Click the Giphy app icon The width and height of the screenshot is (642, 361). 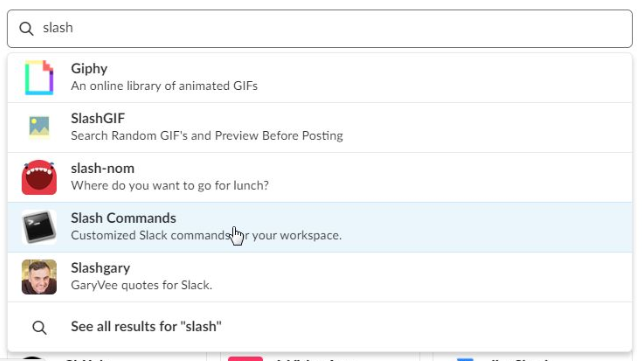[39, 77]
